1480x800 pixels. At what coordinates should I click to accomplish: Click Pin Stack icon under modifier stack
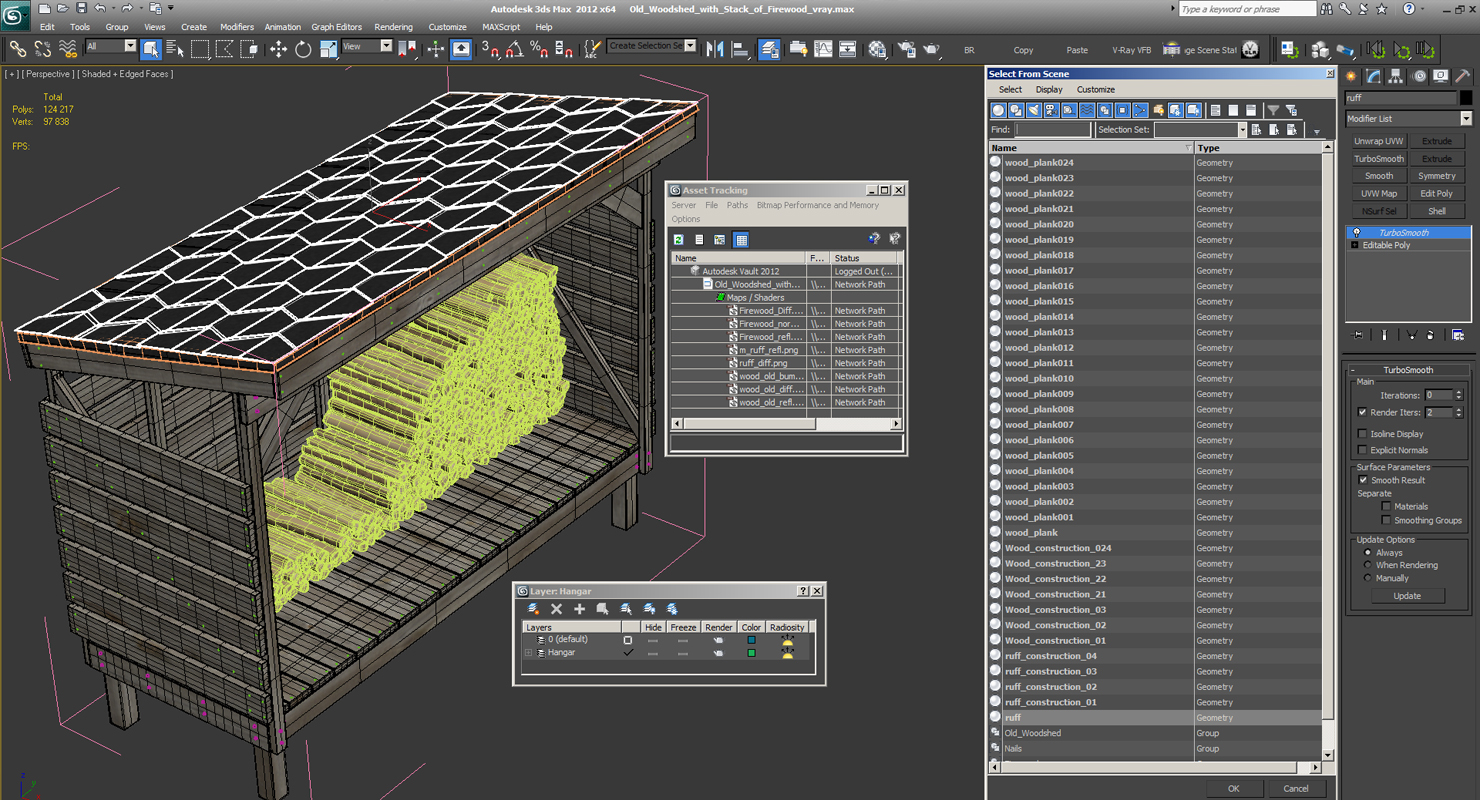tap(1358, 335)
